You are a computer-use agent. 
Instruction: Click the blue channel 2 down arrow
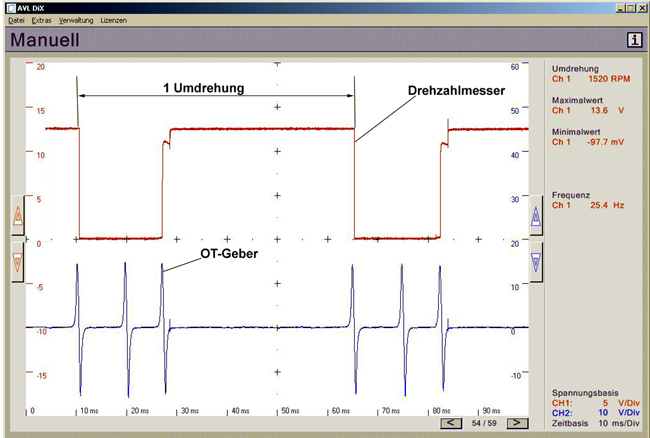[x=535, y=260]
